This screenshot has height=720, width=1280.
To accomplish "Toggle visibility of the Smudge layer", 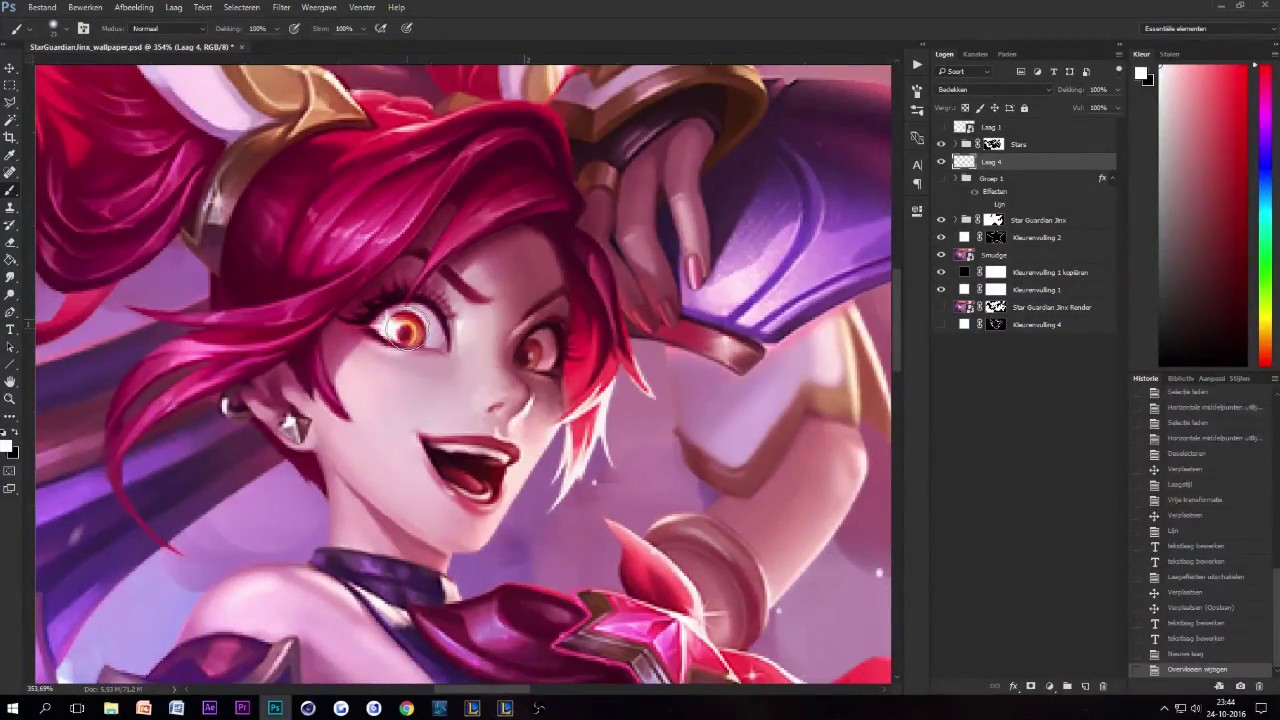I will 941,254.
